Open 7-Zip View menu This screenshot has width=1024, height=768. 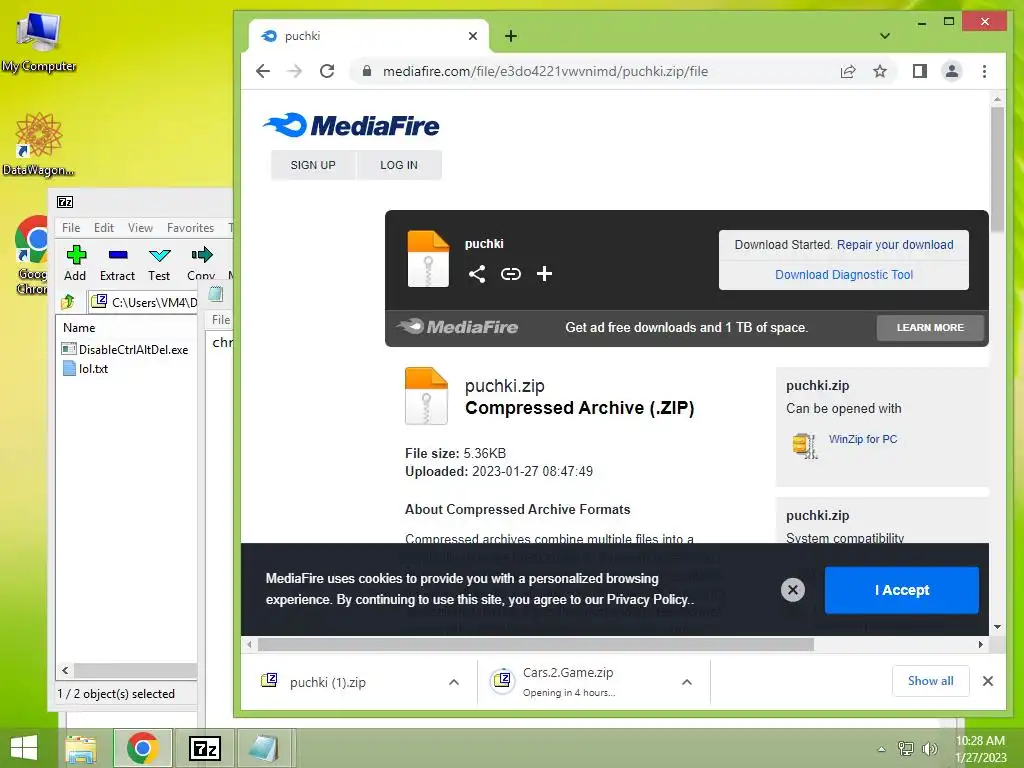click(140, 228)
